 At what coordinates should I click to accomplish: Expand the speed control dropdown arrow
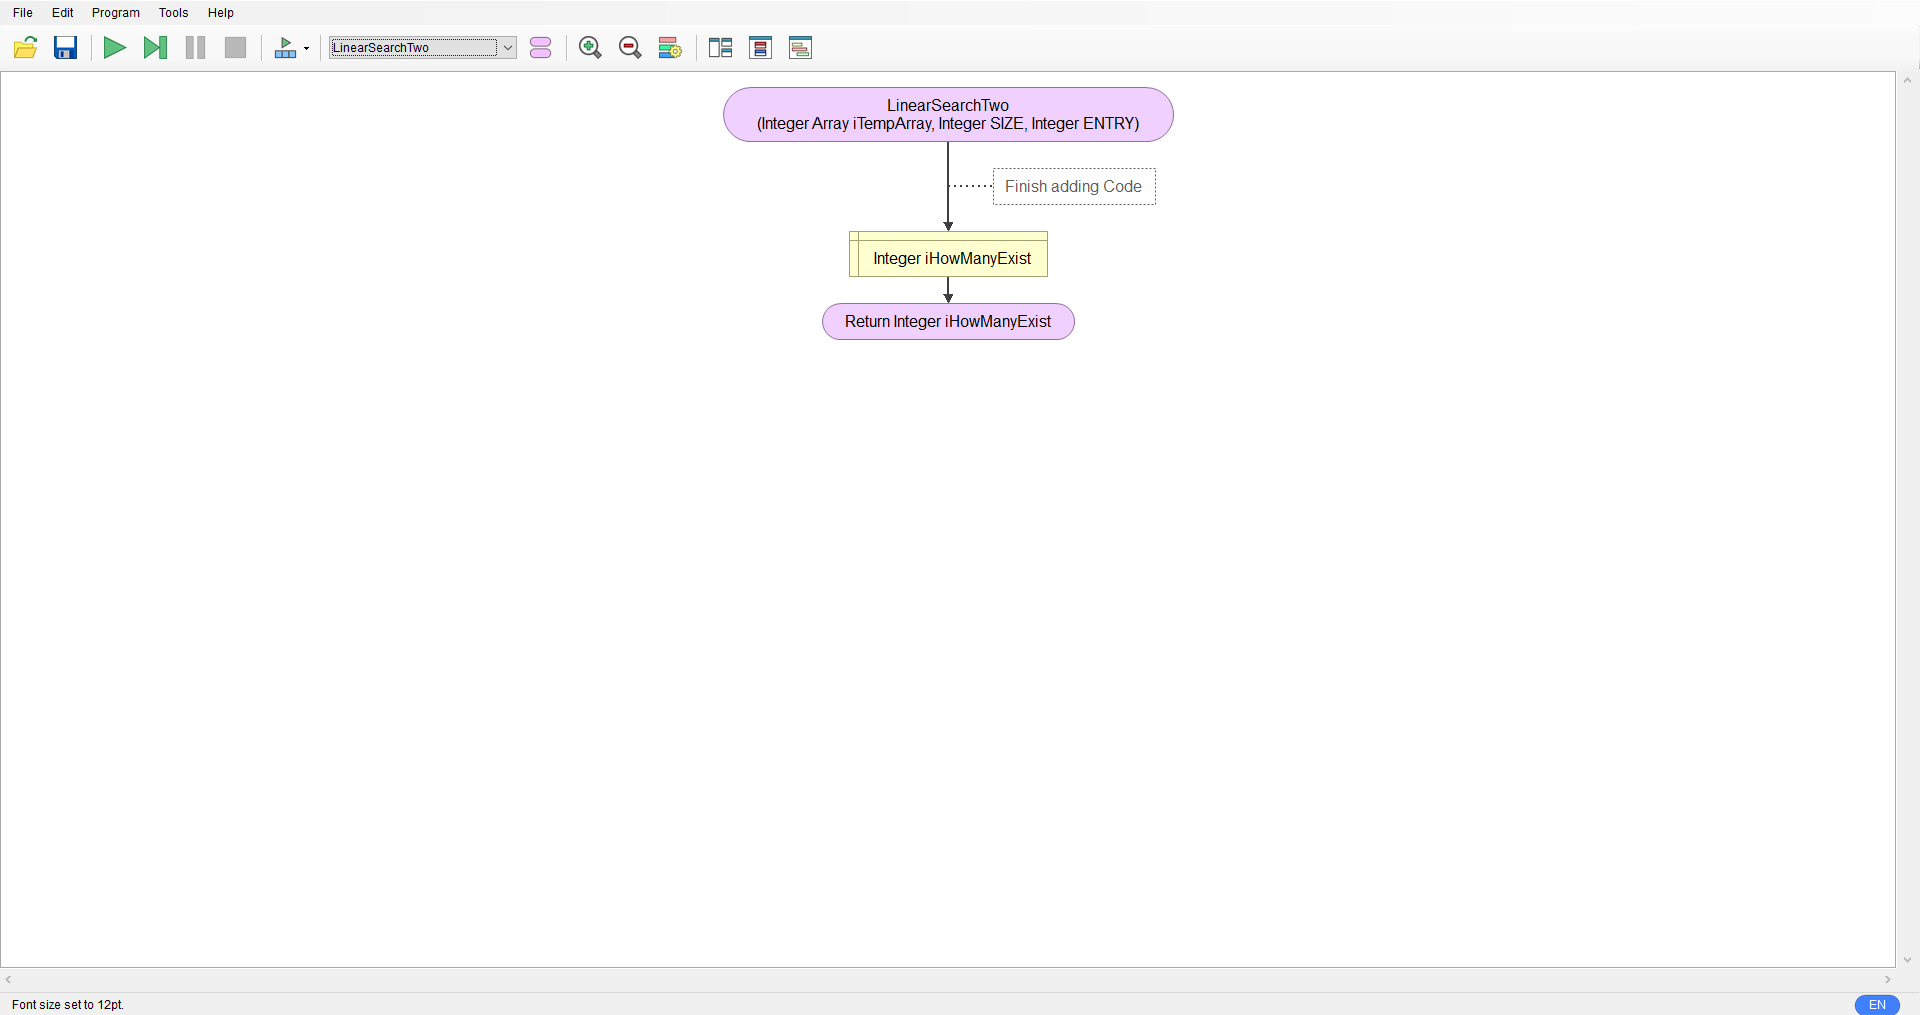[306, 47]
